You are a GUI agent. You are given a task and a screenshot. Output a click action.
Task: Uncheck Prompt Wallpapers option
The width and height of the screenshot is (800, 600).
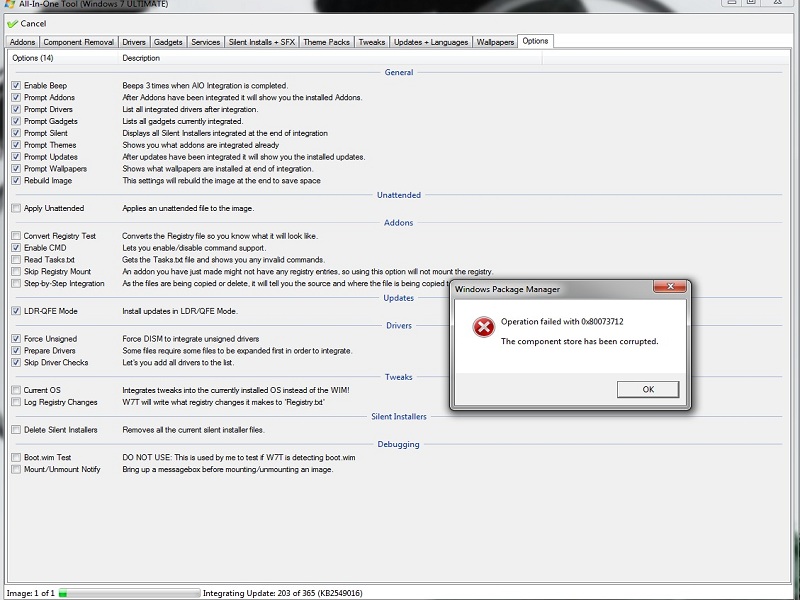pyautogui.click(x=16, y=168)
